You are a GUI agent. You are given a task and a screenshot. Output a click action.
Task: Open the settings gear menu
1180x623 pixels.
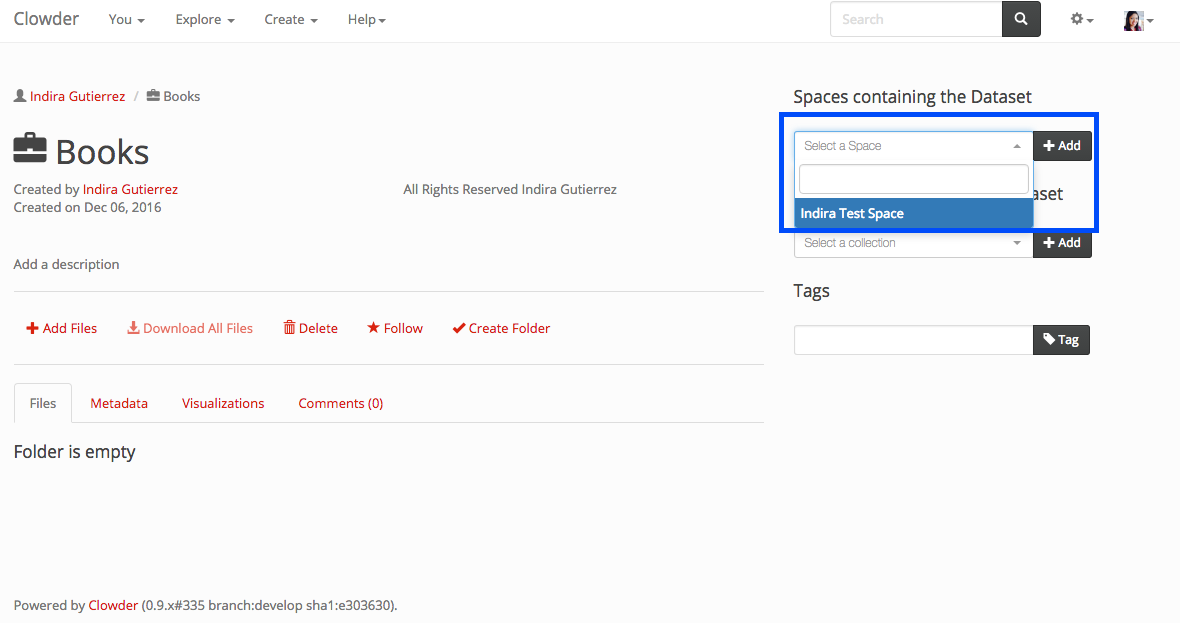click(x=1081, y=19)
